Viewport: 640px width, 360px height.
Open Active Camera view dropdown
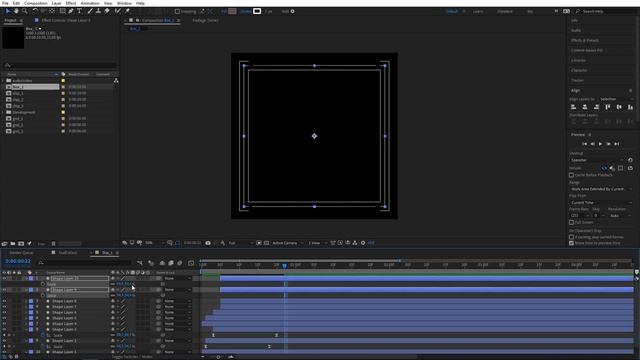[288, 243]
